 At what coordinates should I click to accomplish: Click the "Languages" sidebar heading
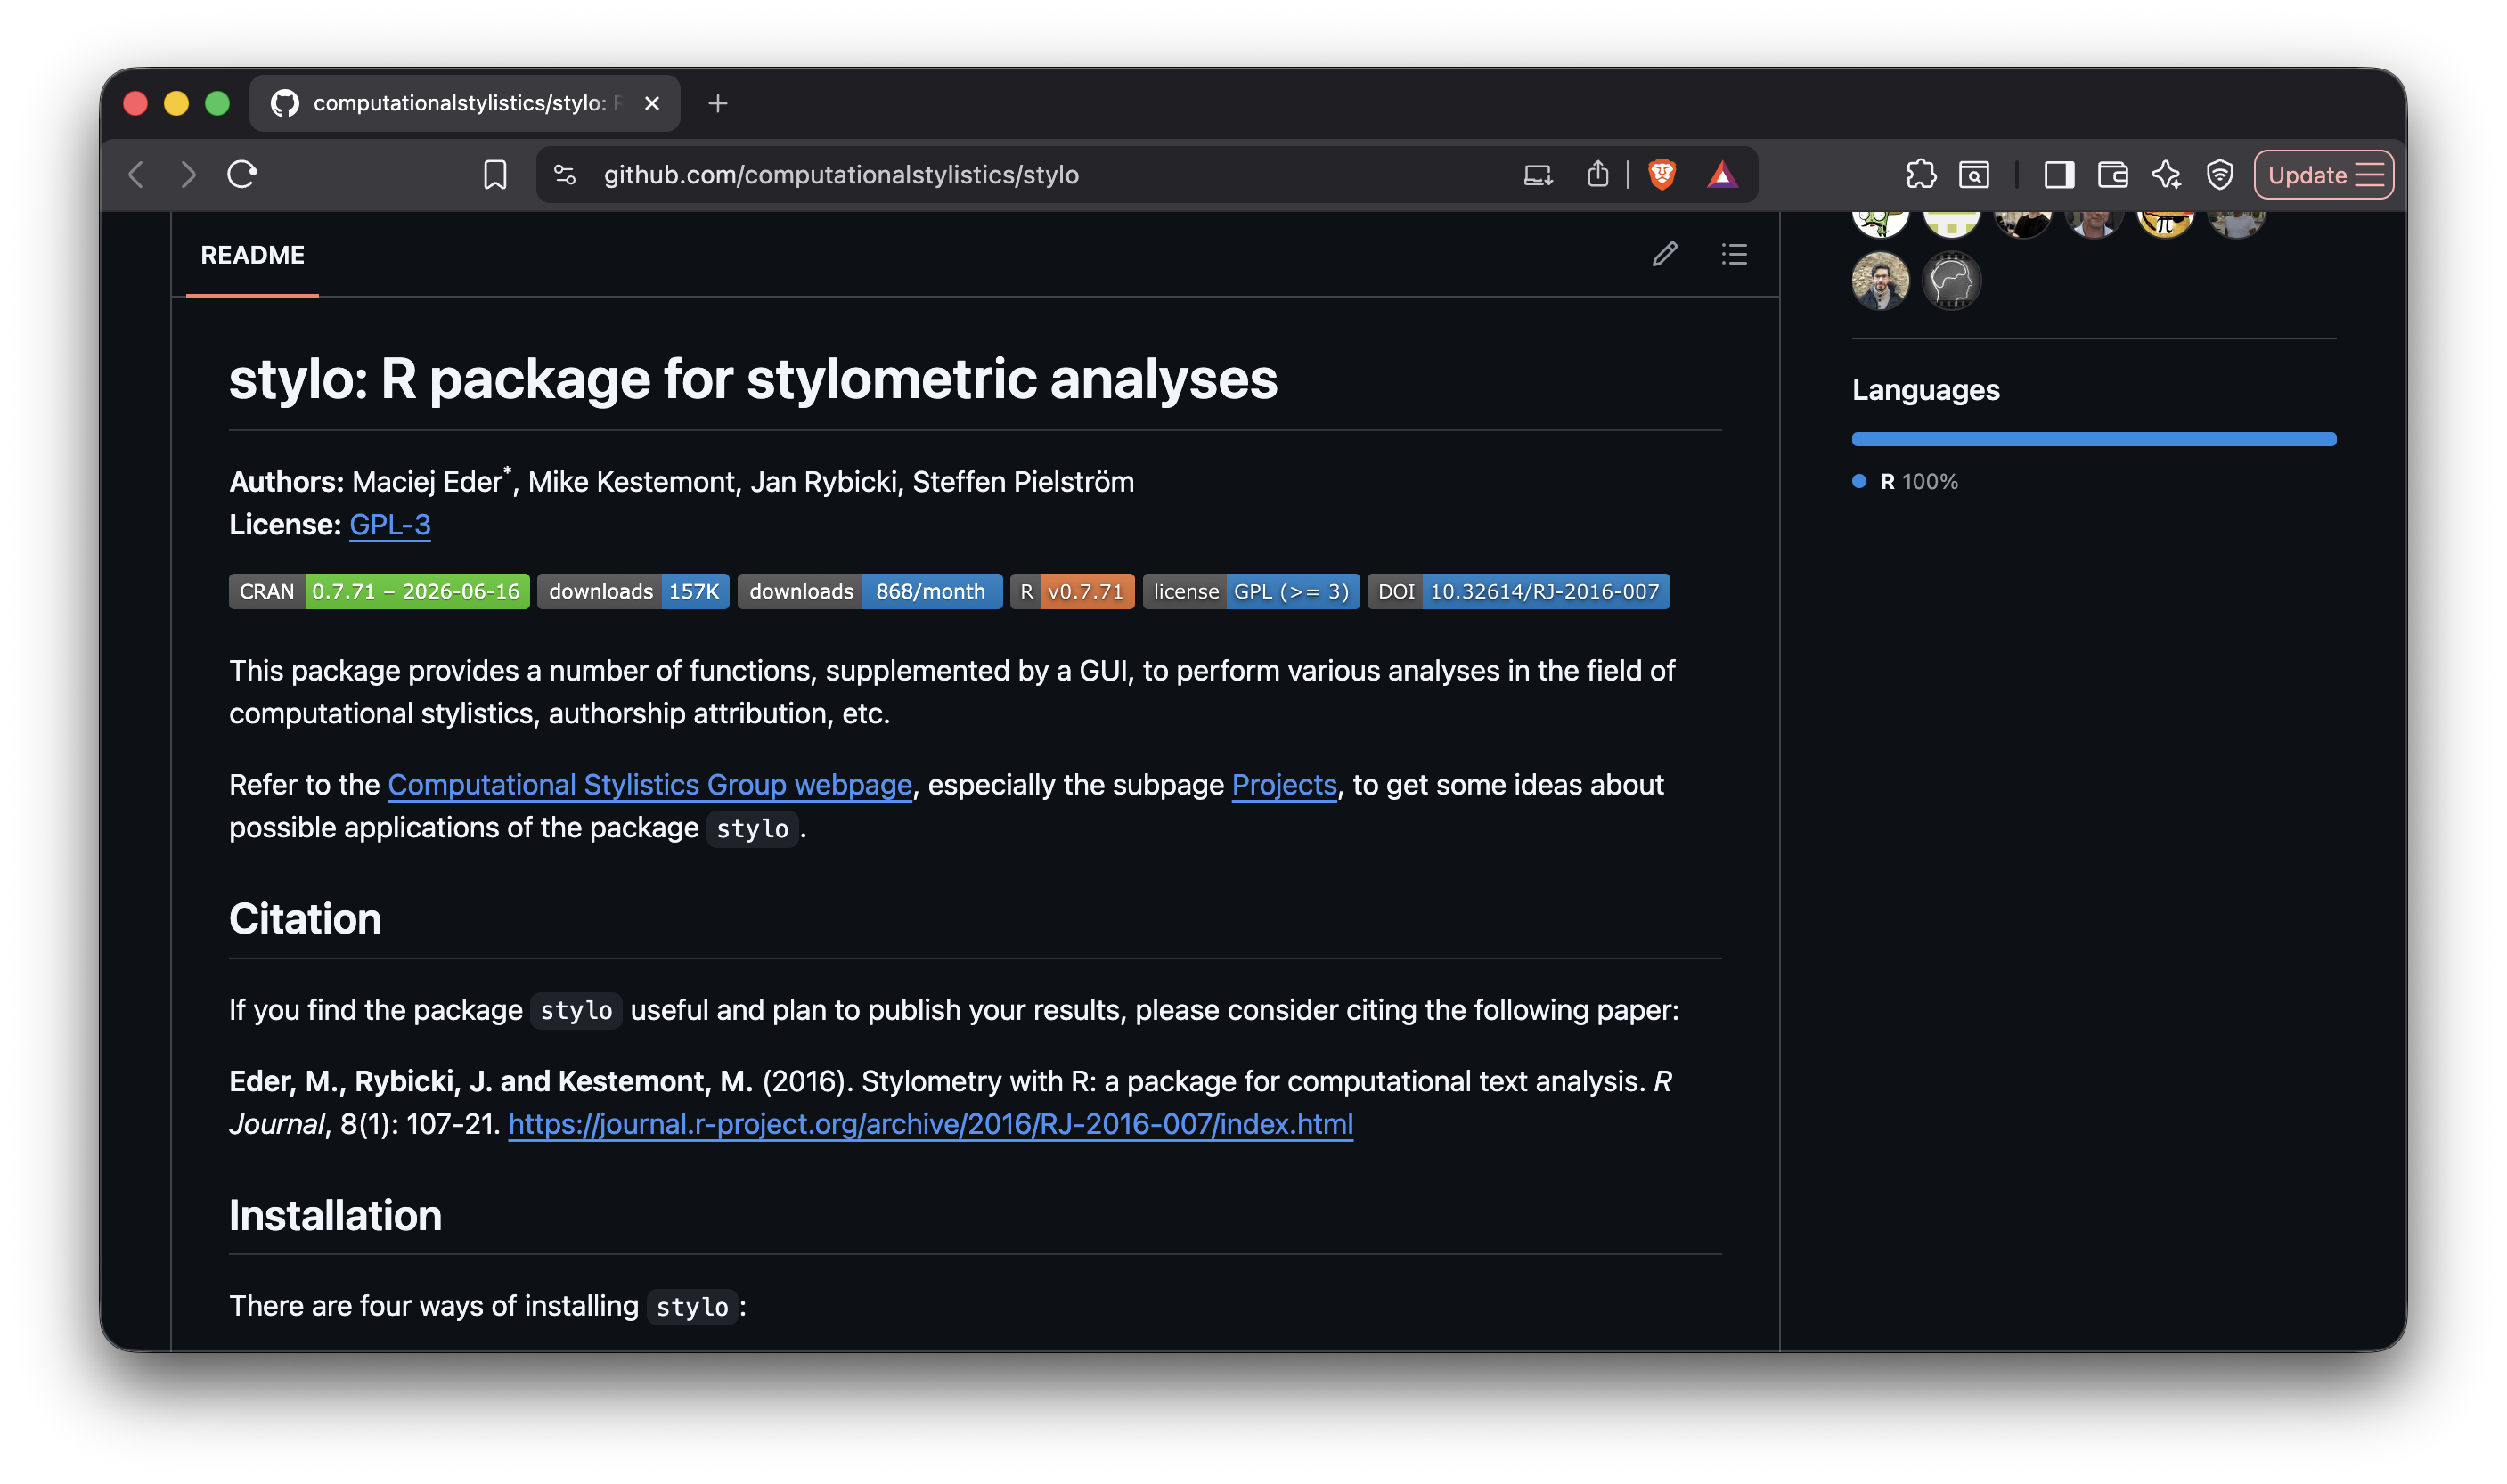(1925, 390)
